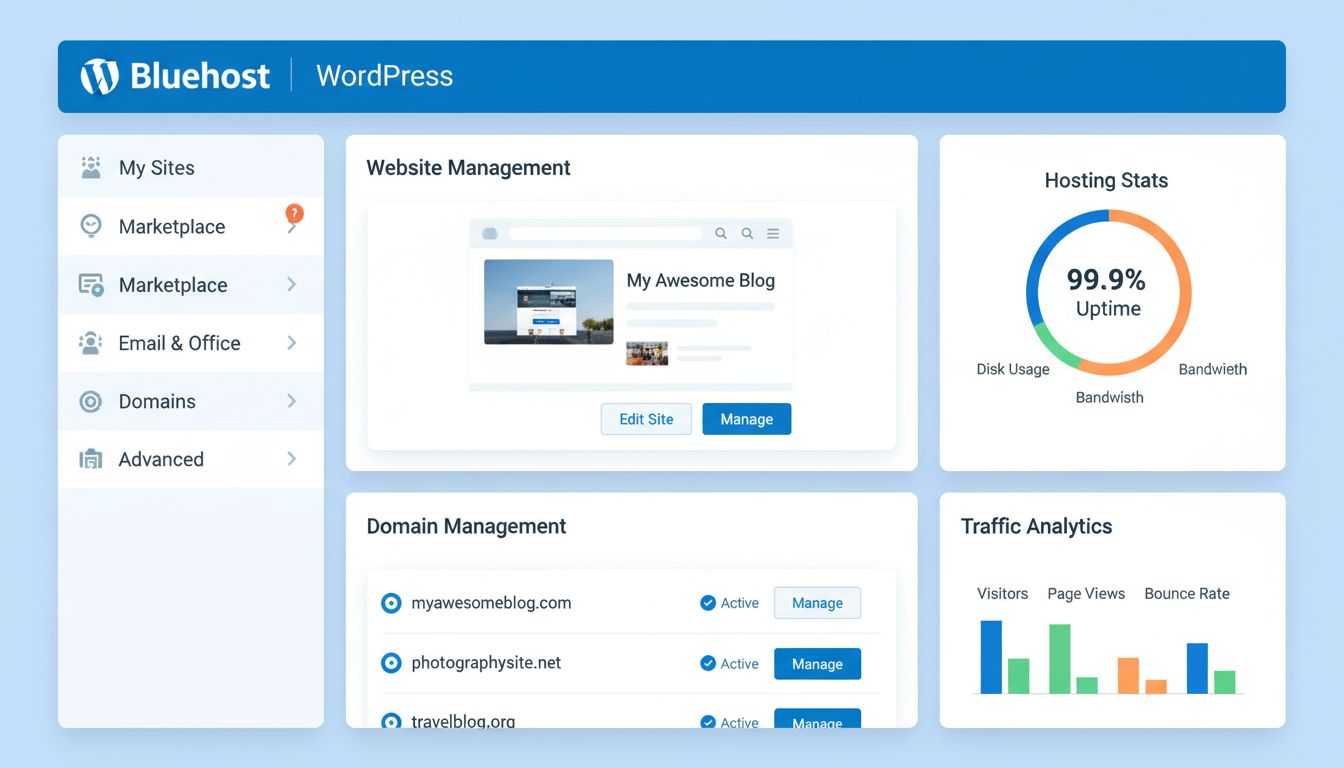Click the magnifier icon next to the preview address field

pyautogui.click(x=721, y=233)
